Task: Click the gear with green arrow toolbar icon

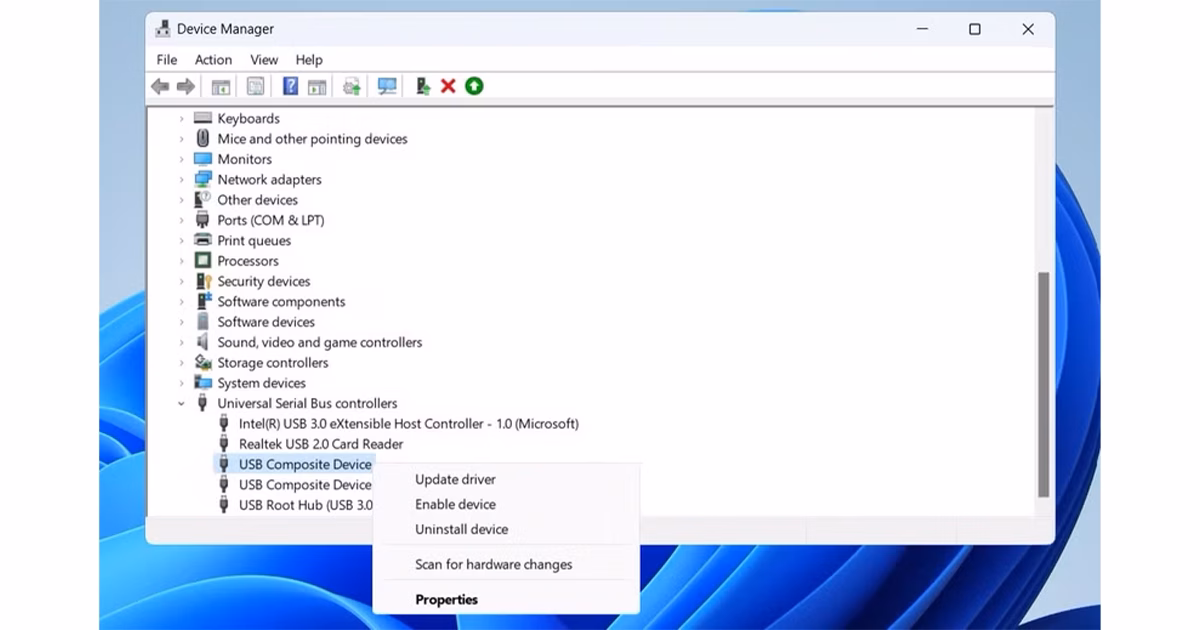Action: 352,87
